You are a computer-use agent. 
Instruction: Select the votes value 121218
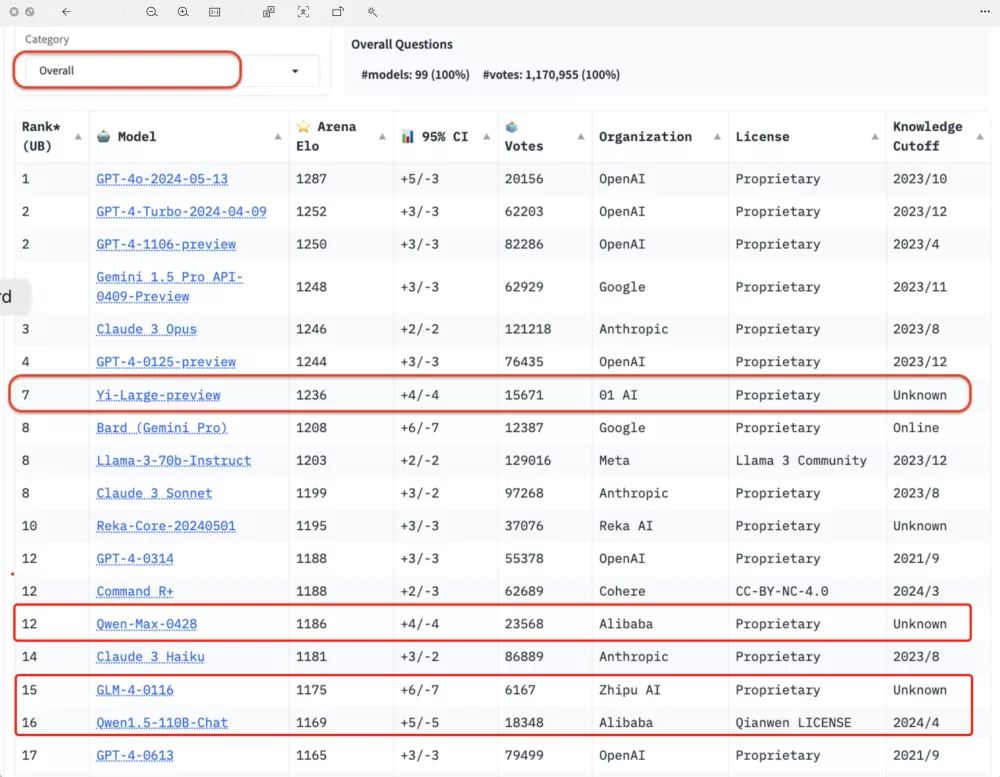tap(527, 329)
